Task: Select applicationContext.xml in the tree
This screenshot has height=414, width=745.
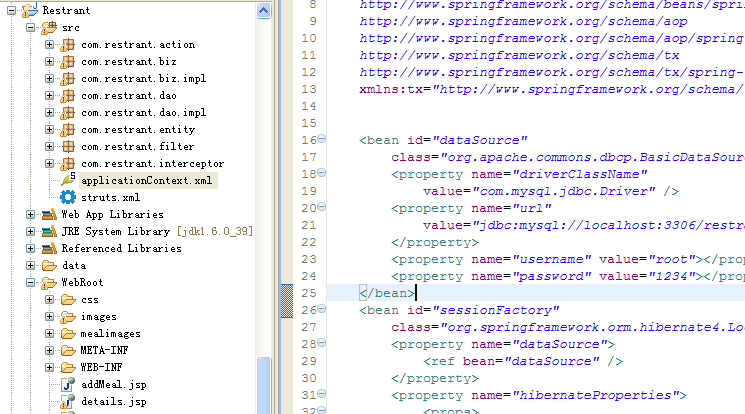Action: (x=146, y=181)
